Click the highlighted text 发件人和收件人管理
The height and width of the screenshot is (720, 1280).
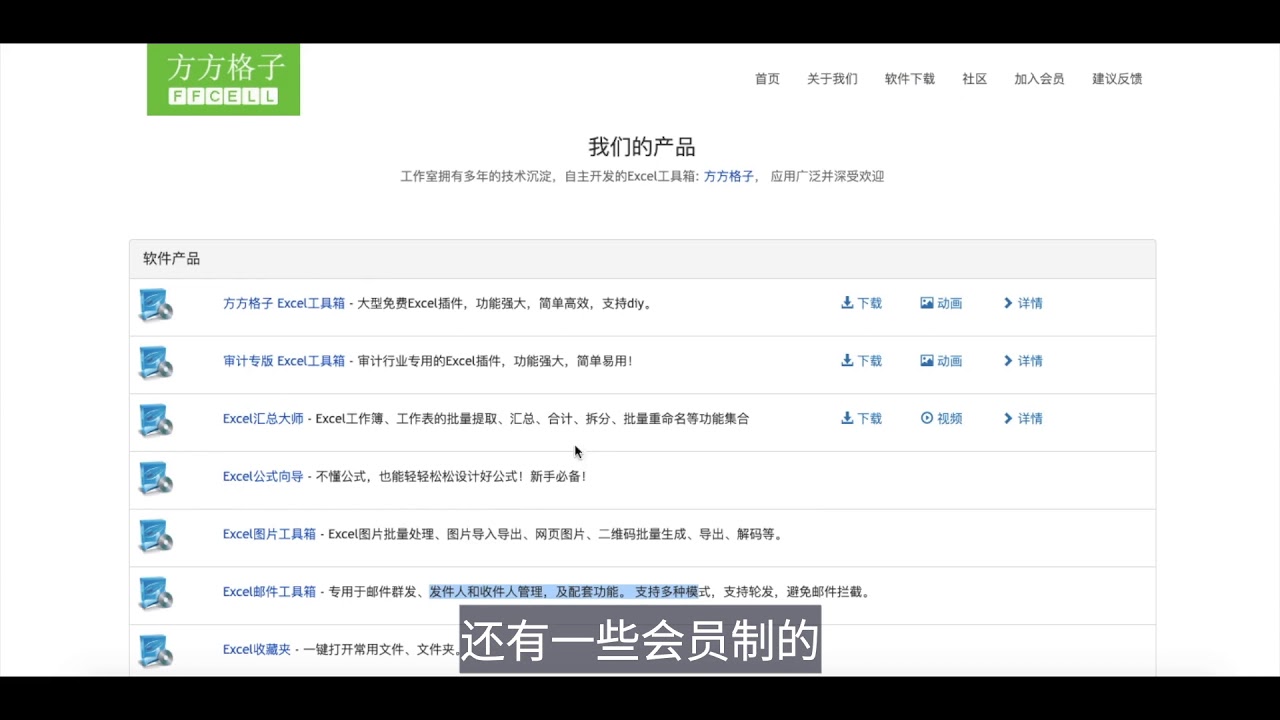[487, 592]
